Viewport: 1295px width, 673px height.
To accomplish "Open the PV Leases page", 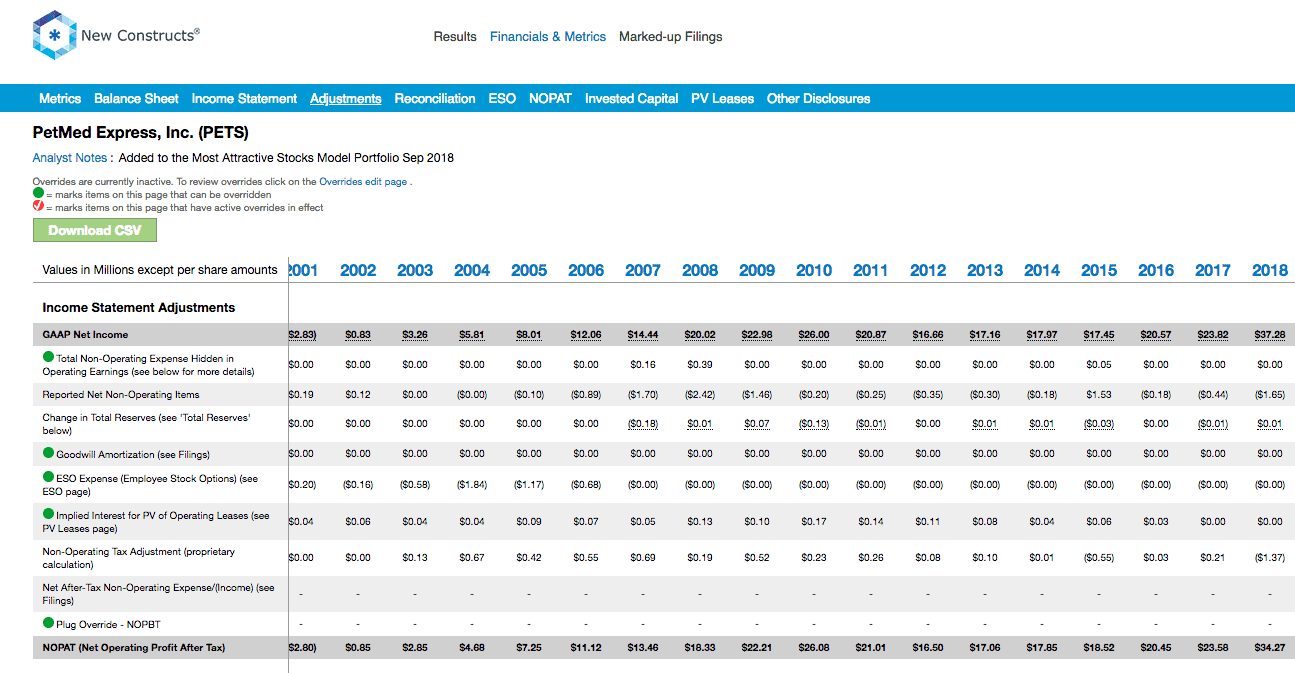I will pyautogui.click(x=722, y=98).
